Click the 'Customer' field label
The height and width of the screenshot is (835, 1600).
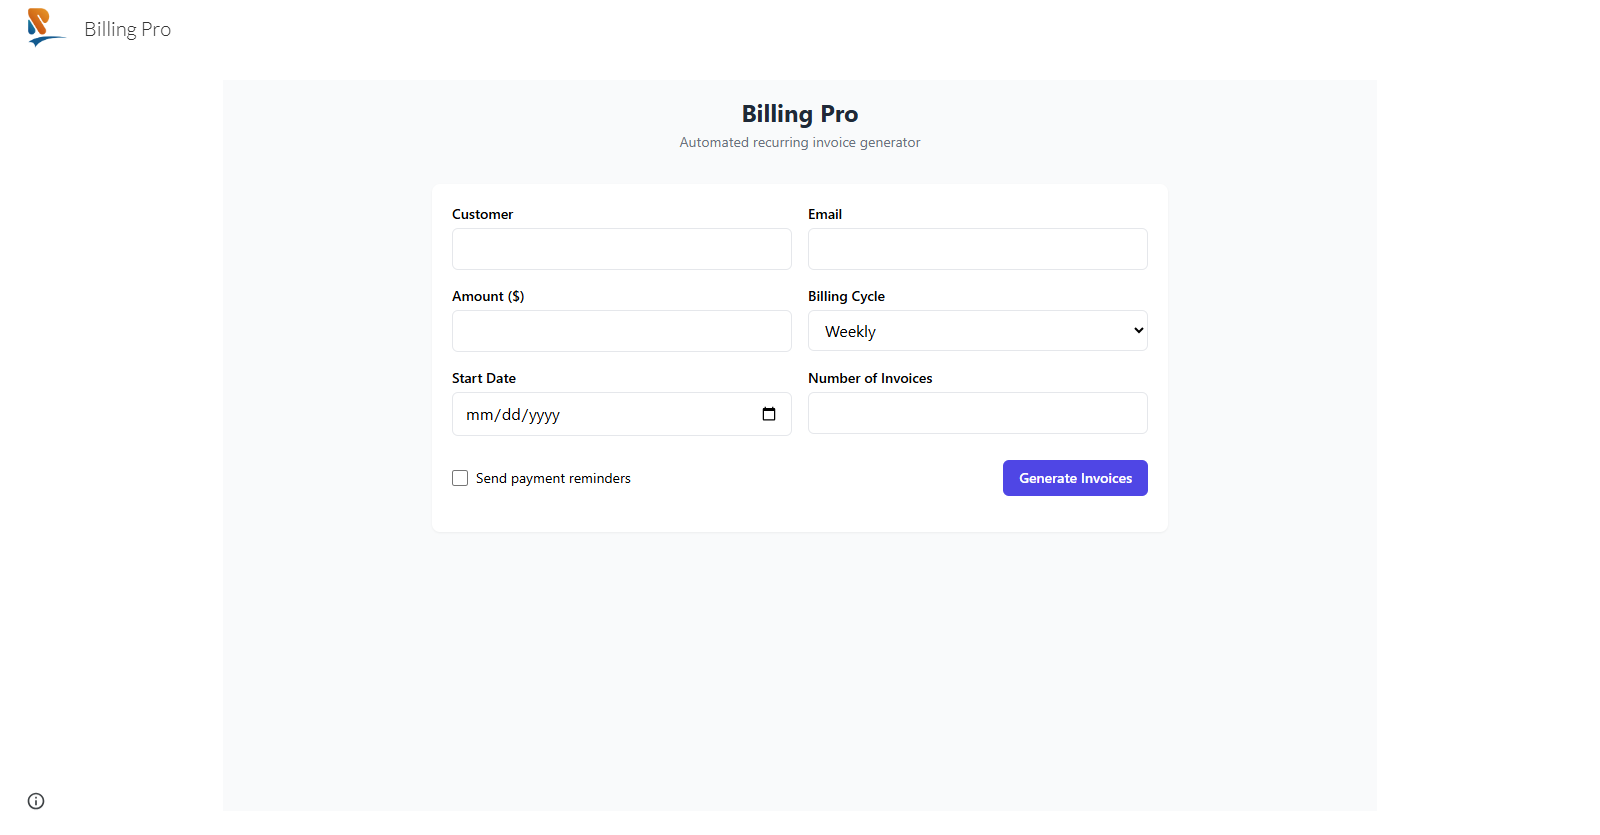482,214
